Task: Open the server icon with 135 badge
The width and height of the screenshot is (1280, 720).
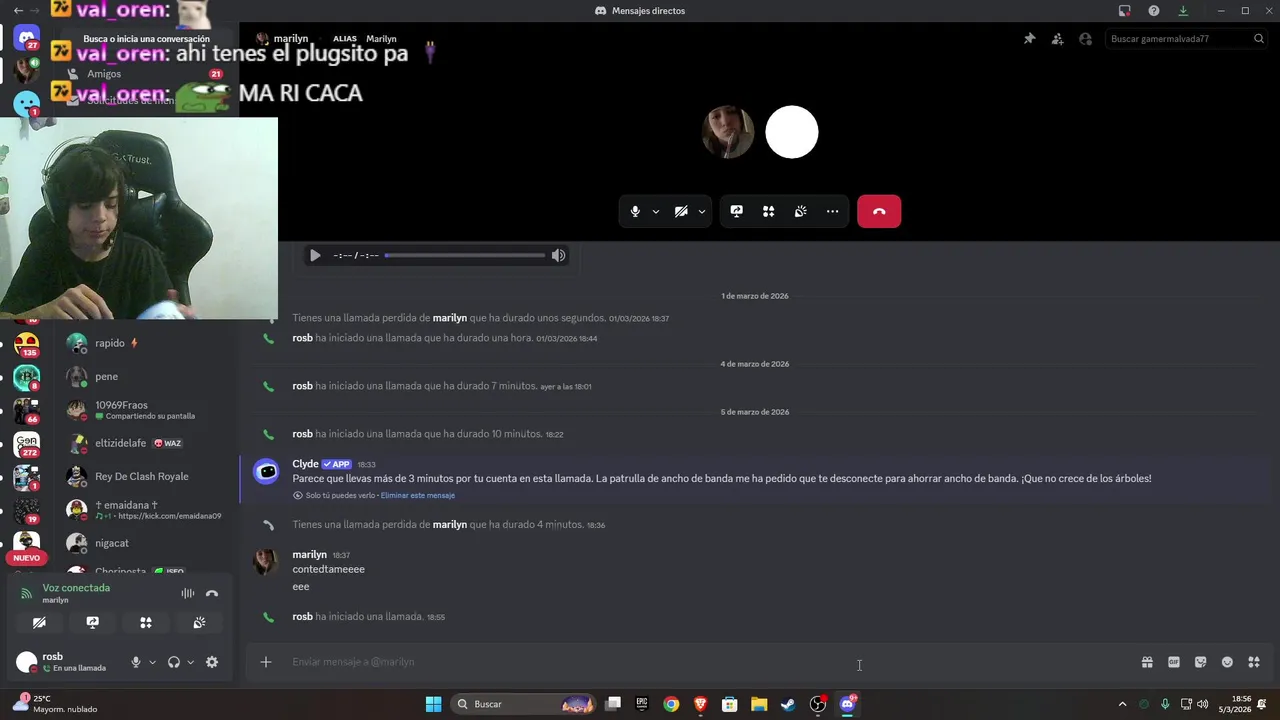Action: pyautogui.click(x=27, y=344)
